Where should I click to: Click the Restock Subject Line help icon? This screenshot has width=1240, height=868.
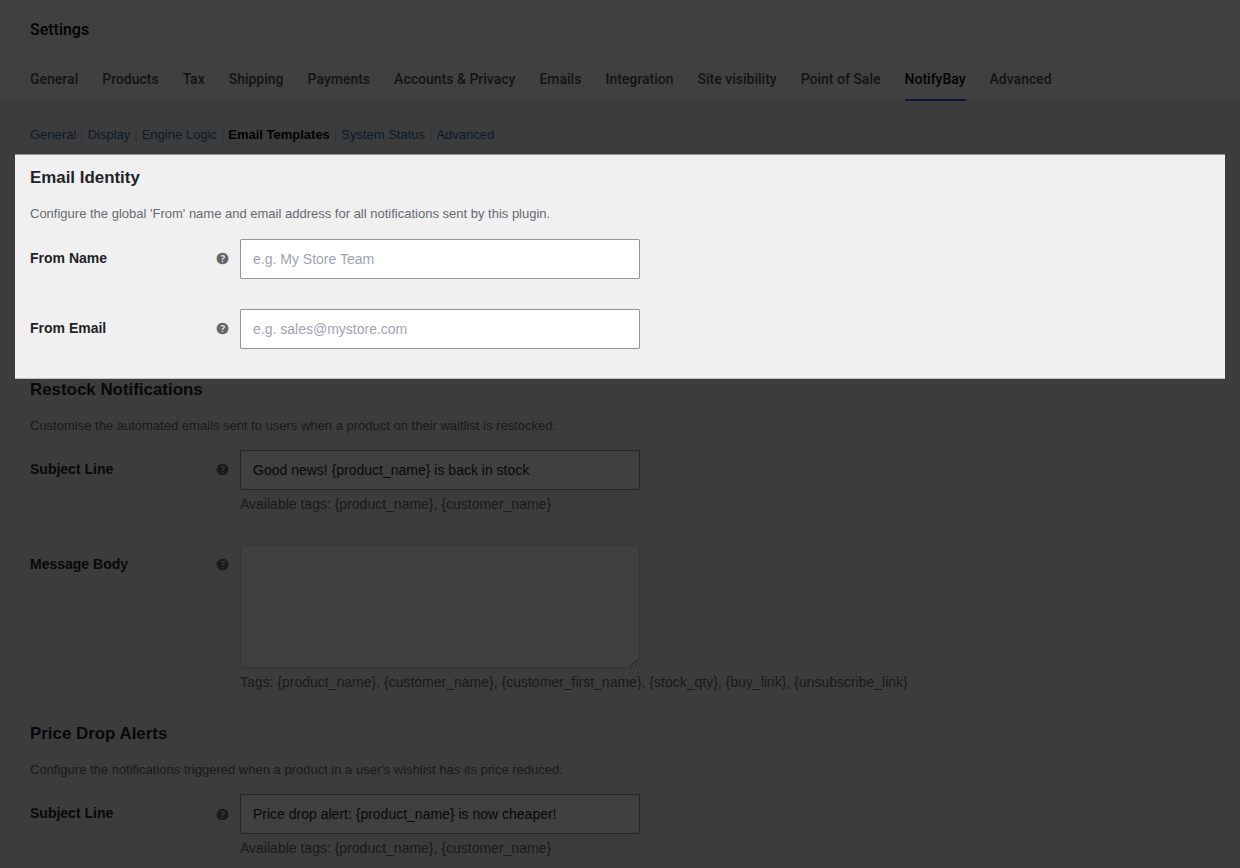[222, 469]
